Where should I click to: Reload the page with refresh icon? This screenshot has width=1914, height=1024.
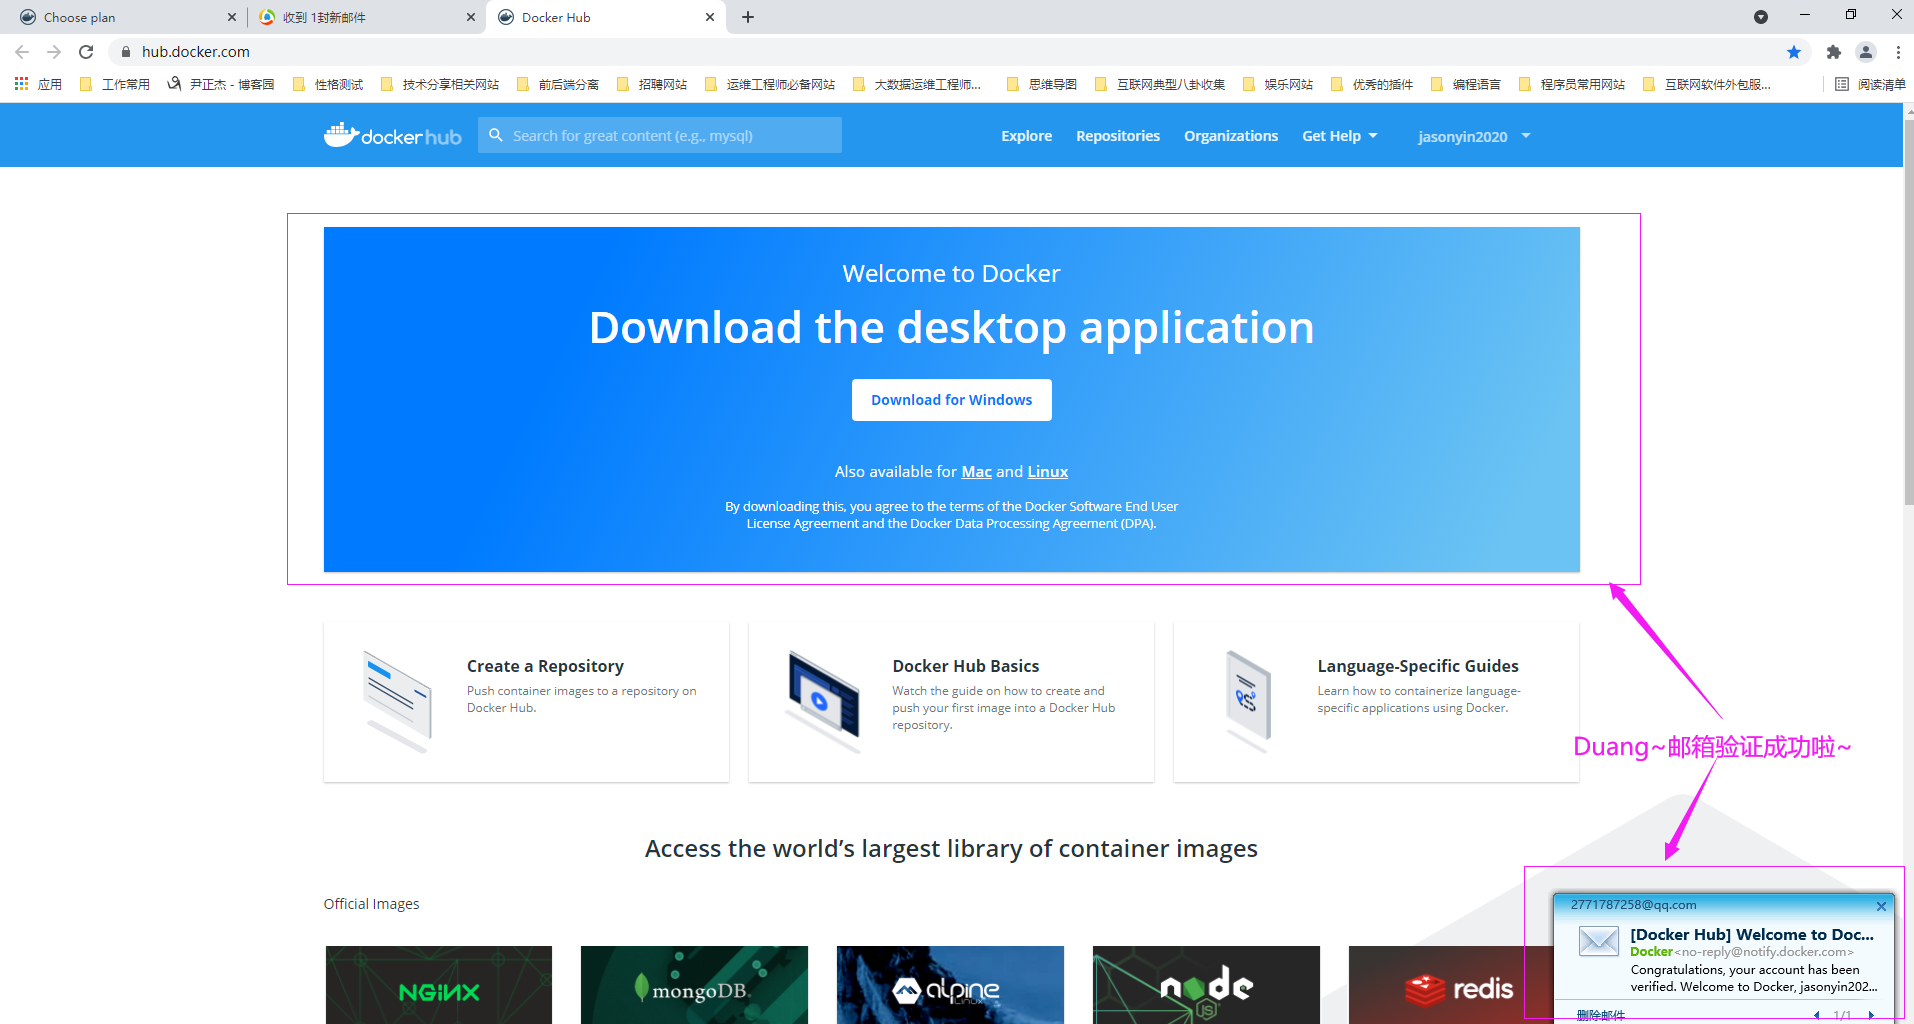86,52
